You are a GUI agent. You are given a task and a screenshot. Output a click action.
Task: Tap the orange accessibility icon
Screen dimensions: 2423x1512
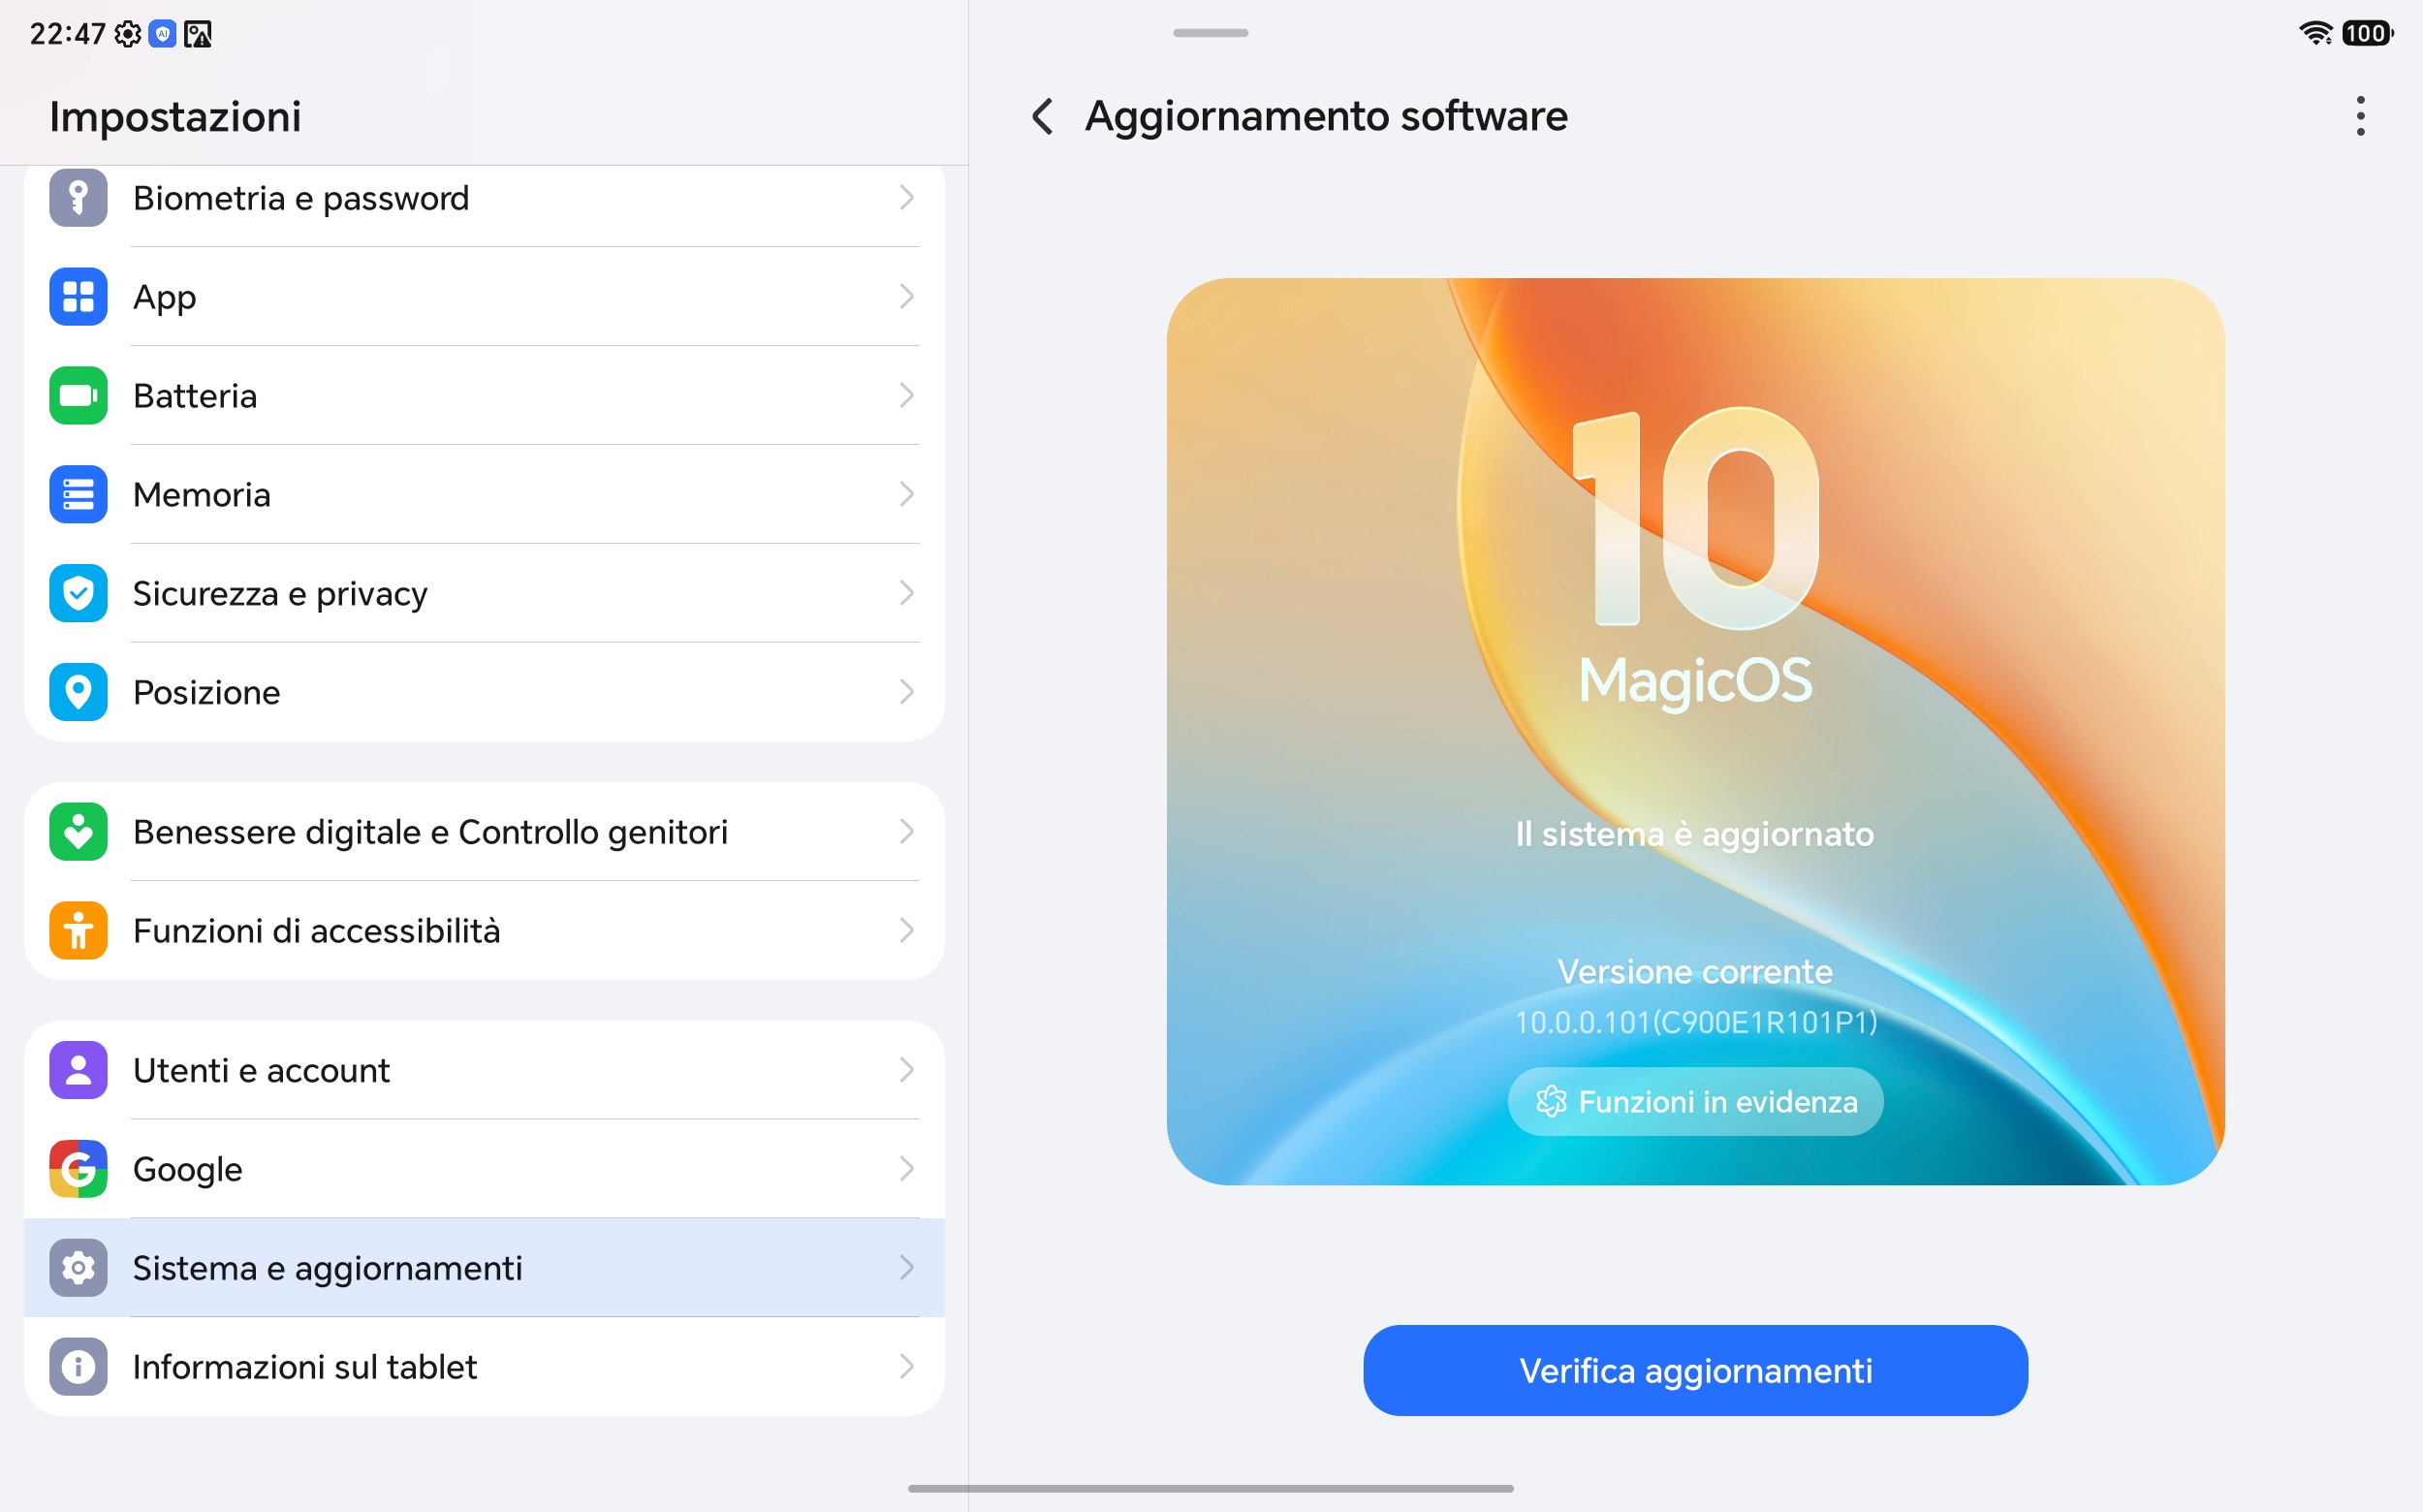(x=78, y=931)
